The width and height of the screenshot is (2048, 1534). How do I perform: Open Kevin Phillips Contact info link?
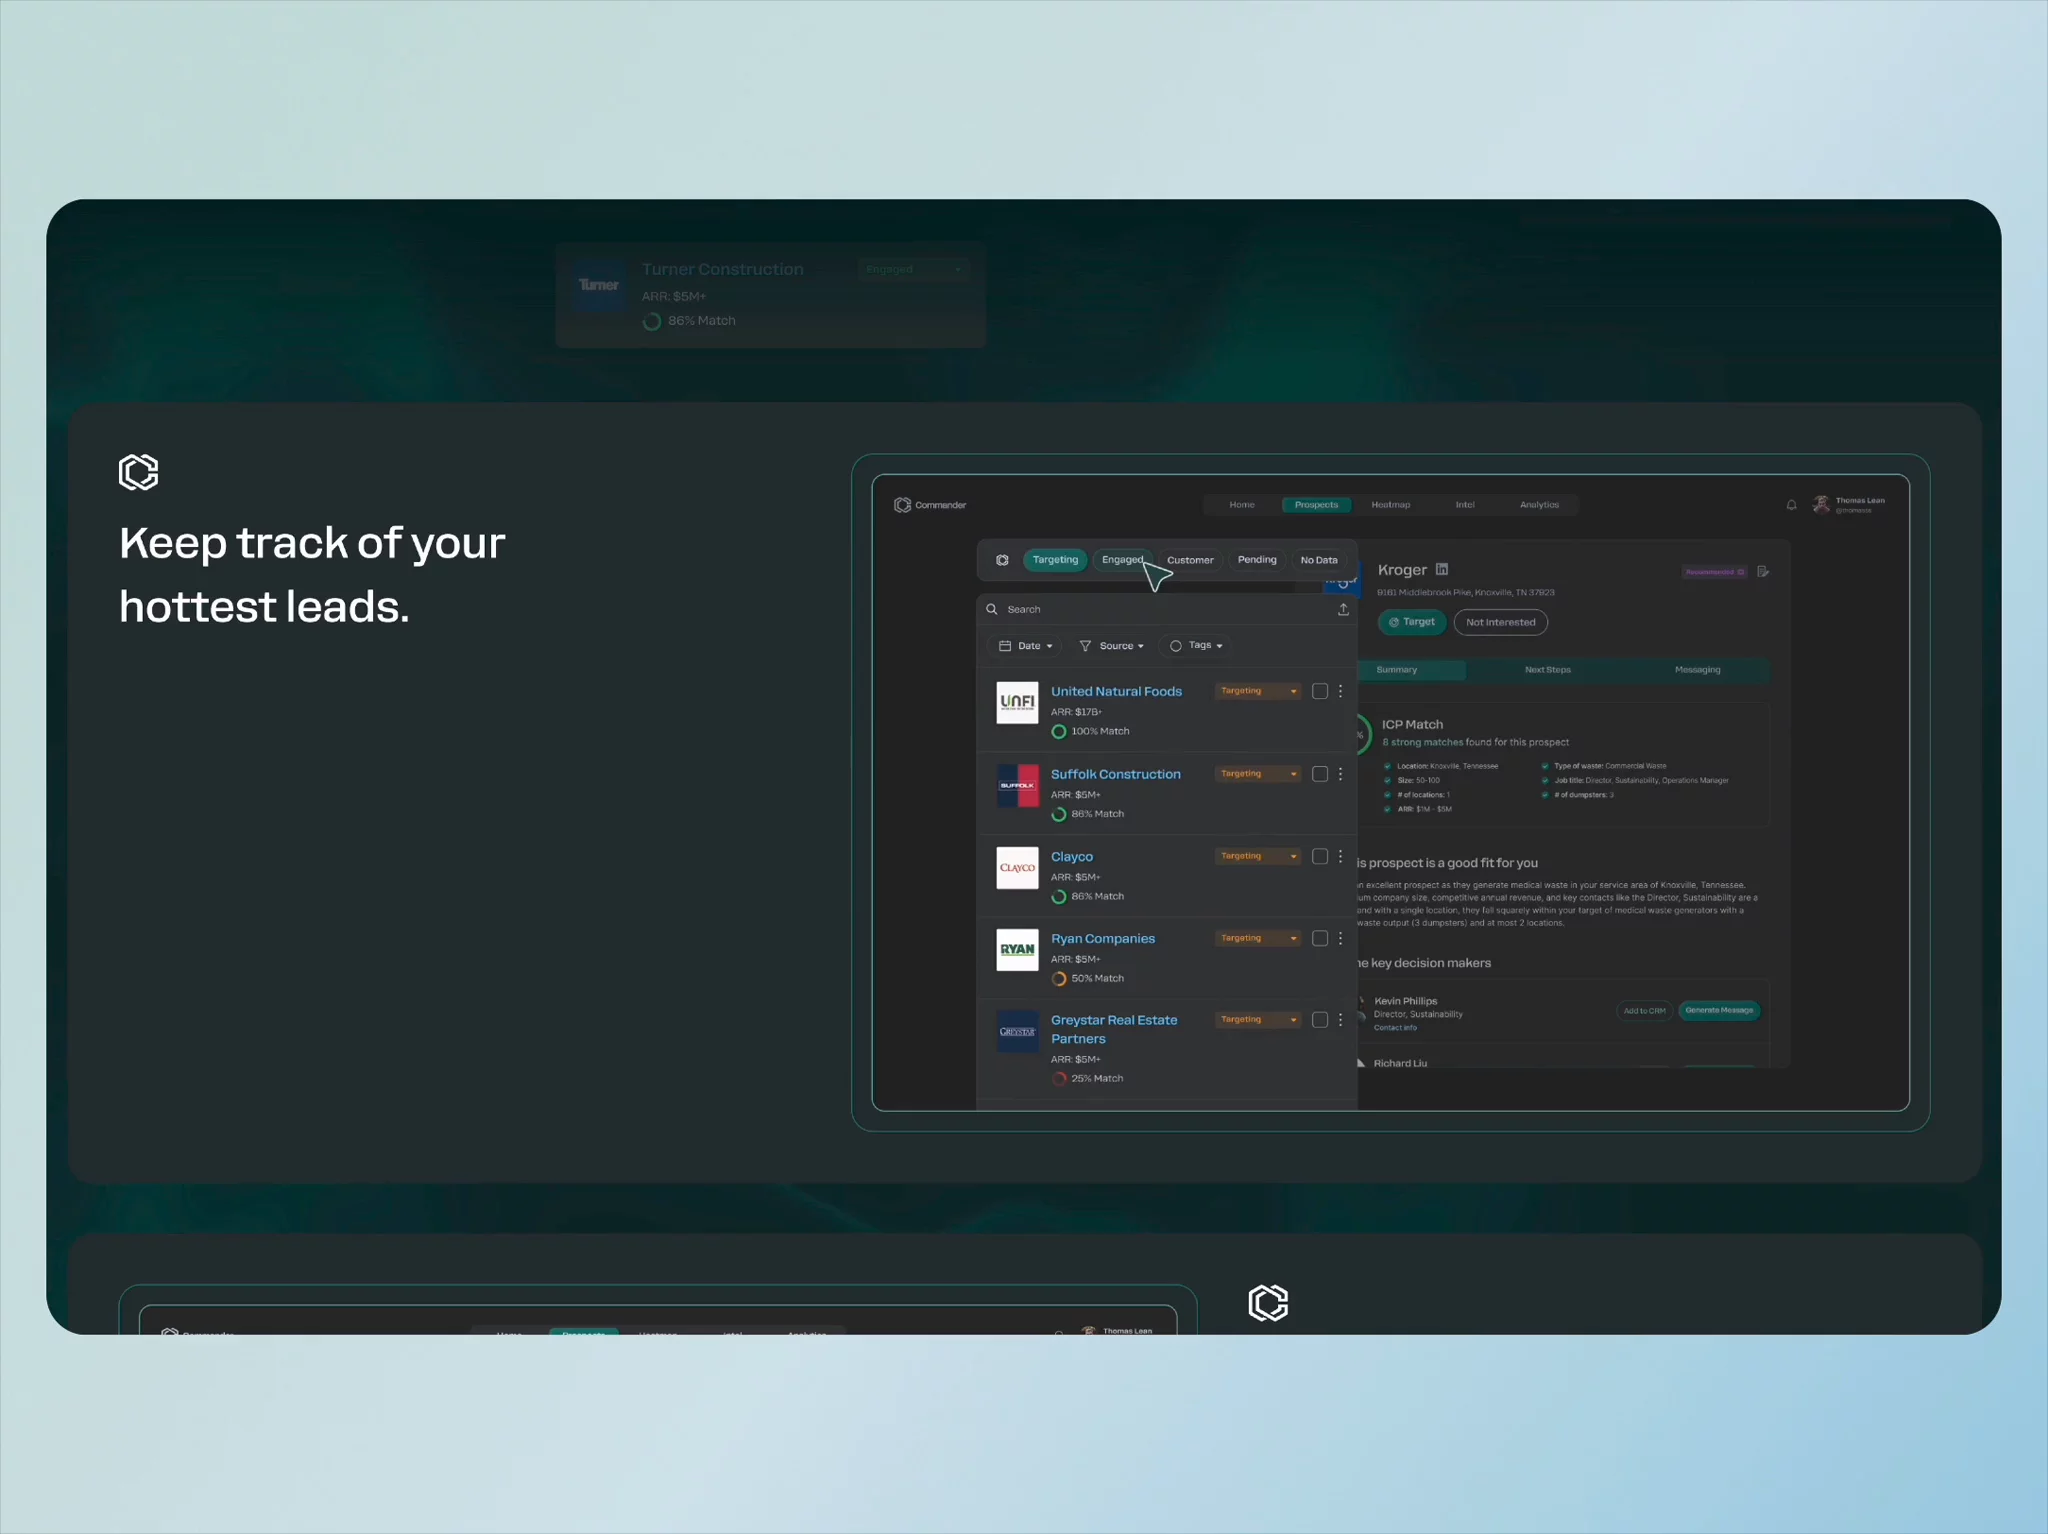tap(1395, 1028)
